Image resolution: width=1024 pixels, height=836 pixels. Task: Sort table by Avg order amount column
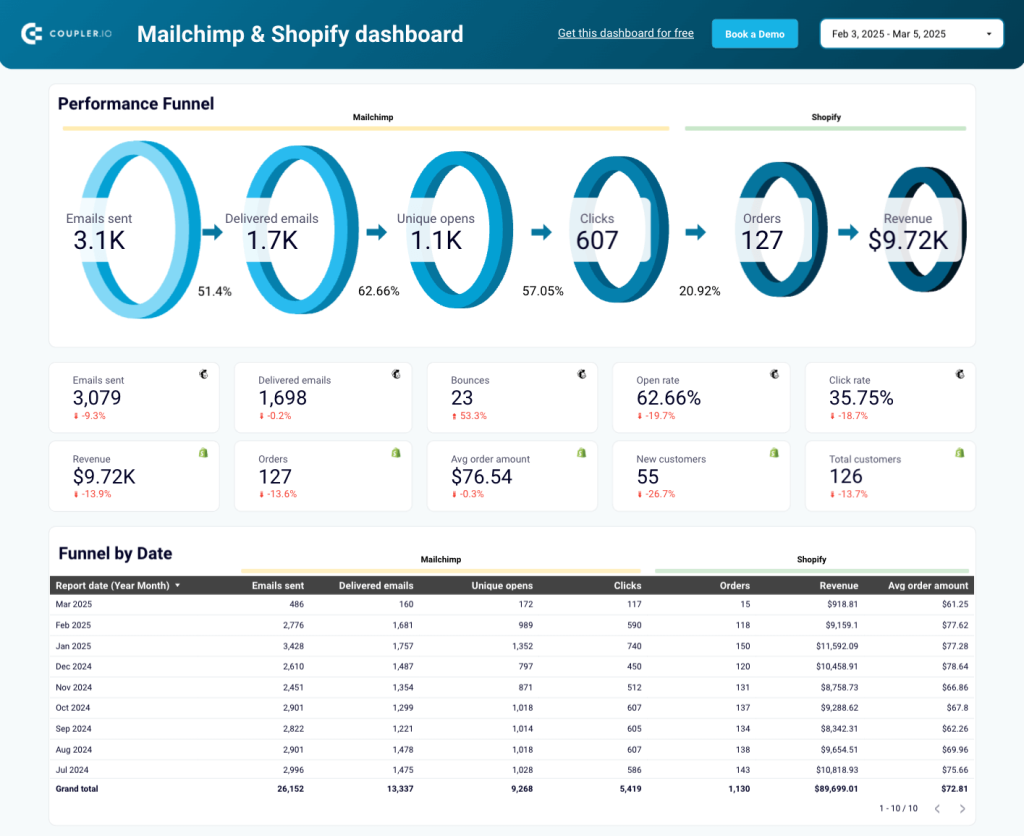pyautogui.click(x=928, y=586)
